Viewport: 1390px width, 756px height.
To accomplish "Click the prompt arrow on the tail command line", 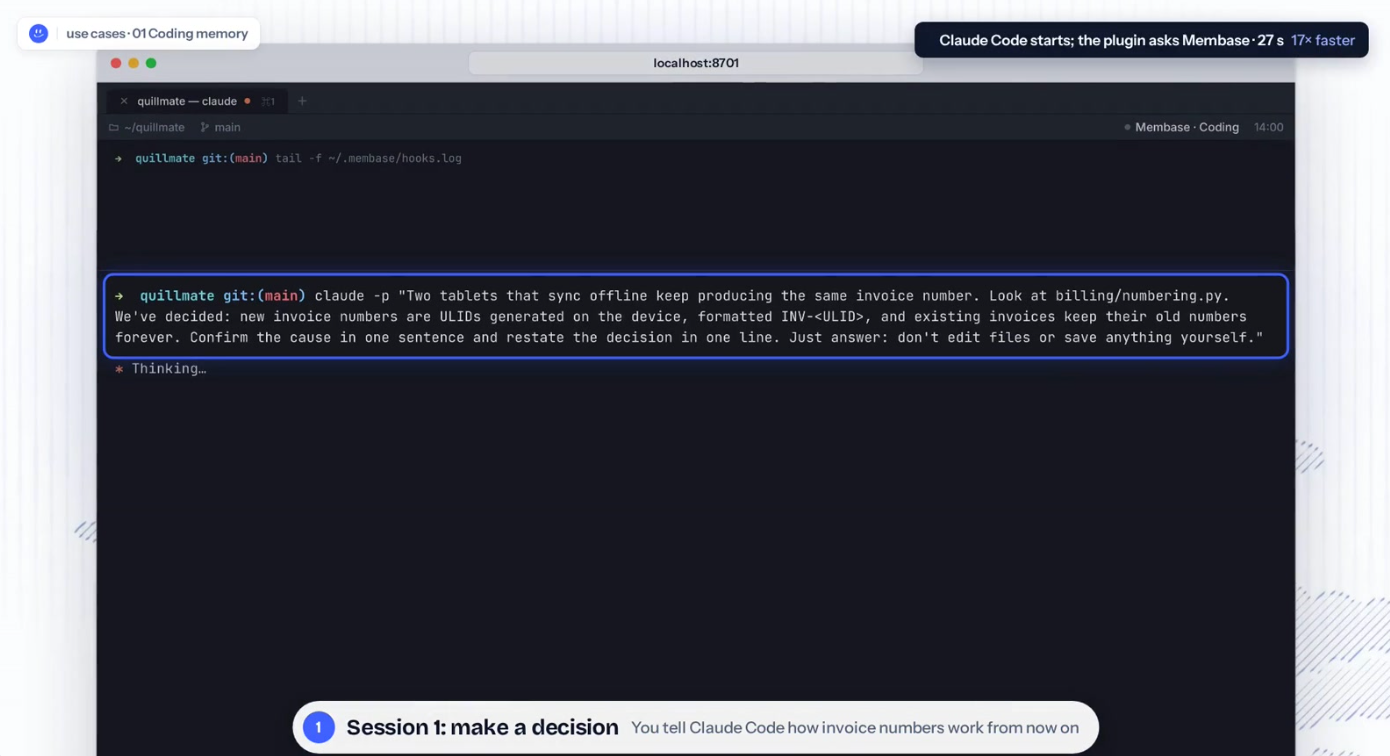I will click(118, 158).
